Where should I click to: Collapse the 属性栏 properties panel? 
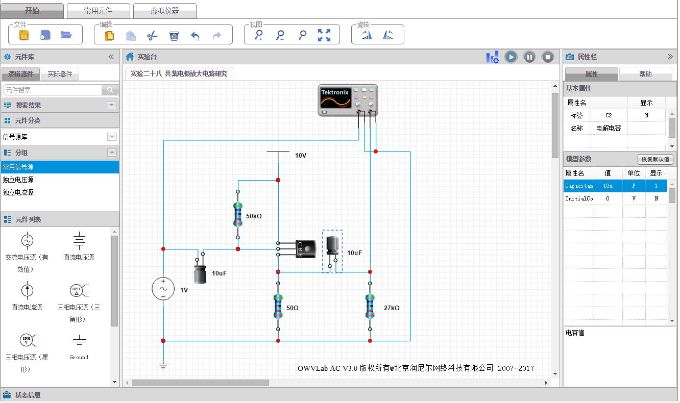point(669,57)
